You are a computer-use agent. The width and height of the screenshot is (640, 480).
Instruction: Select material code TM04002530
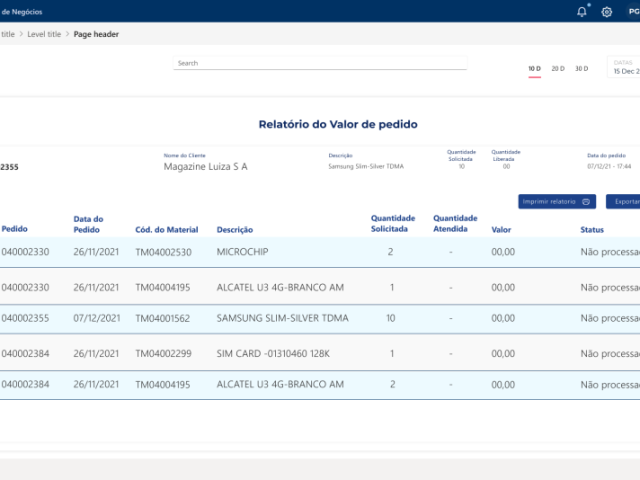tap(163, 252)
